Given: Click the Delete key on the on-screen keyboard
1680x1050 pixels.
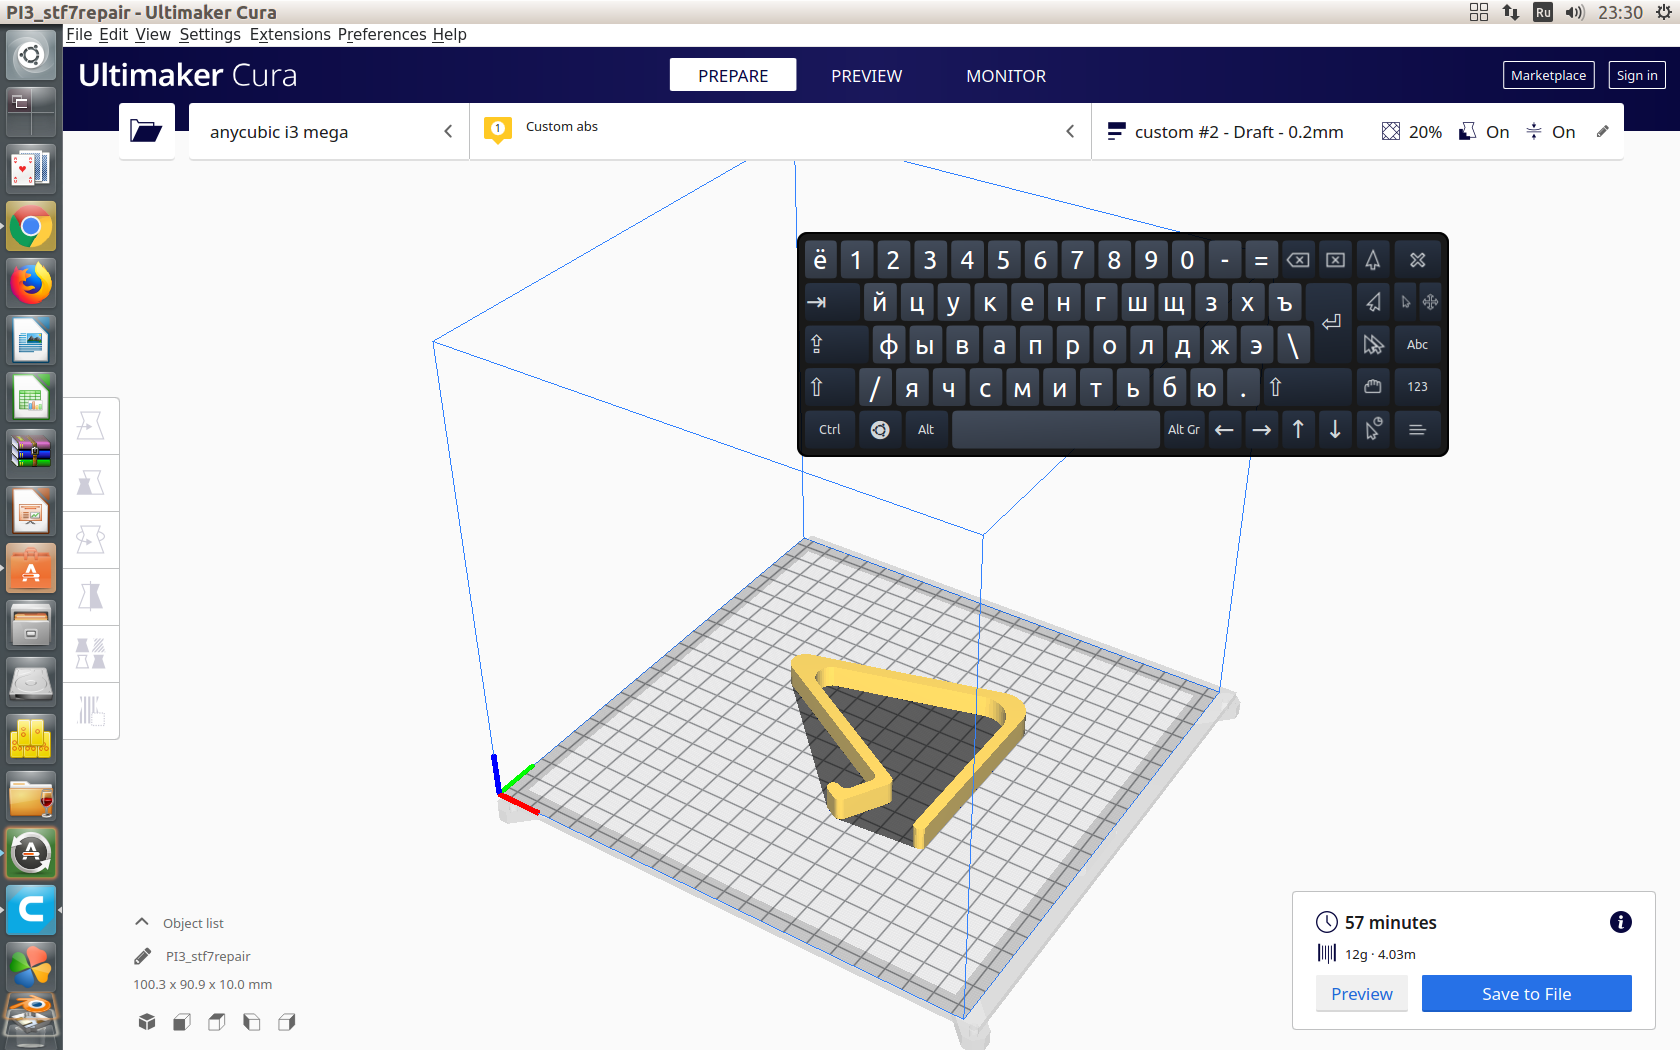Looking at the screenshot, I should 1335,260.
